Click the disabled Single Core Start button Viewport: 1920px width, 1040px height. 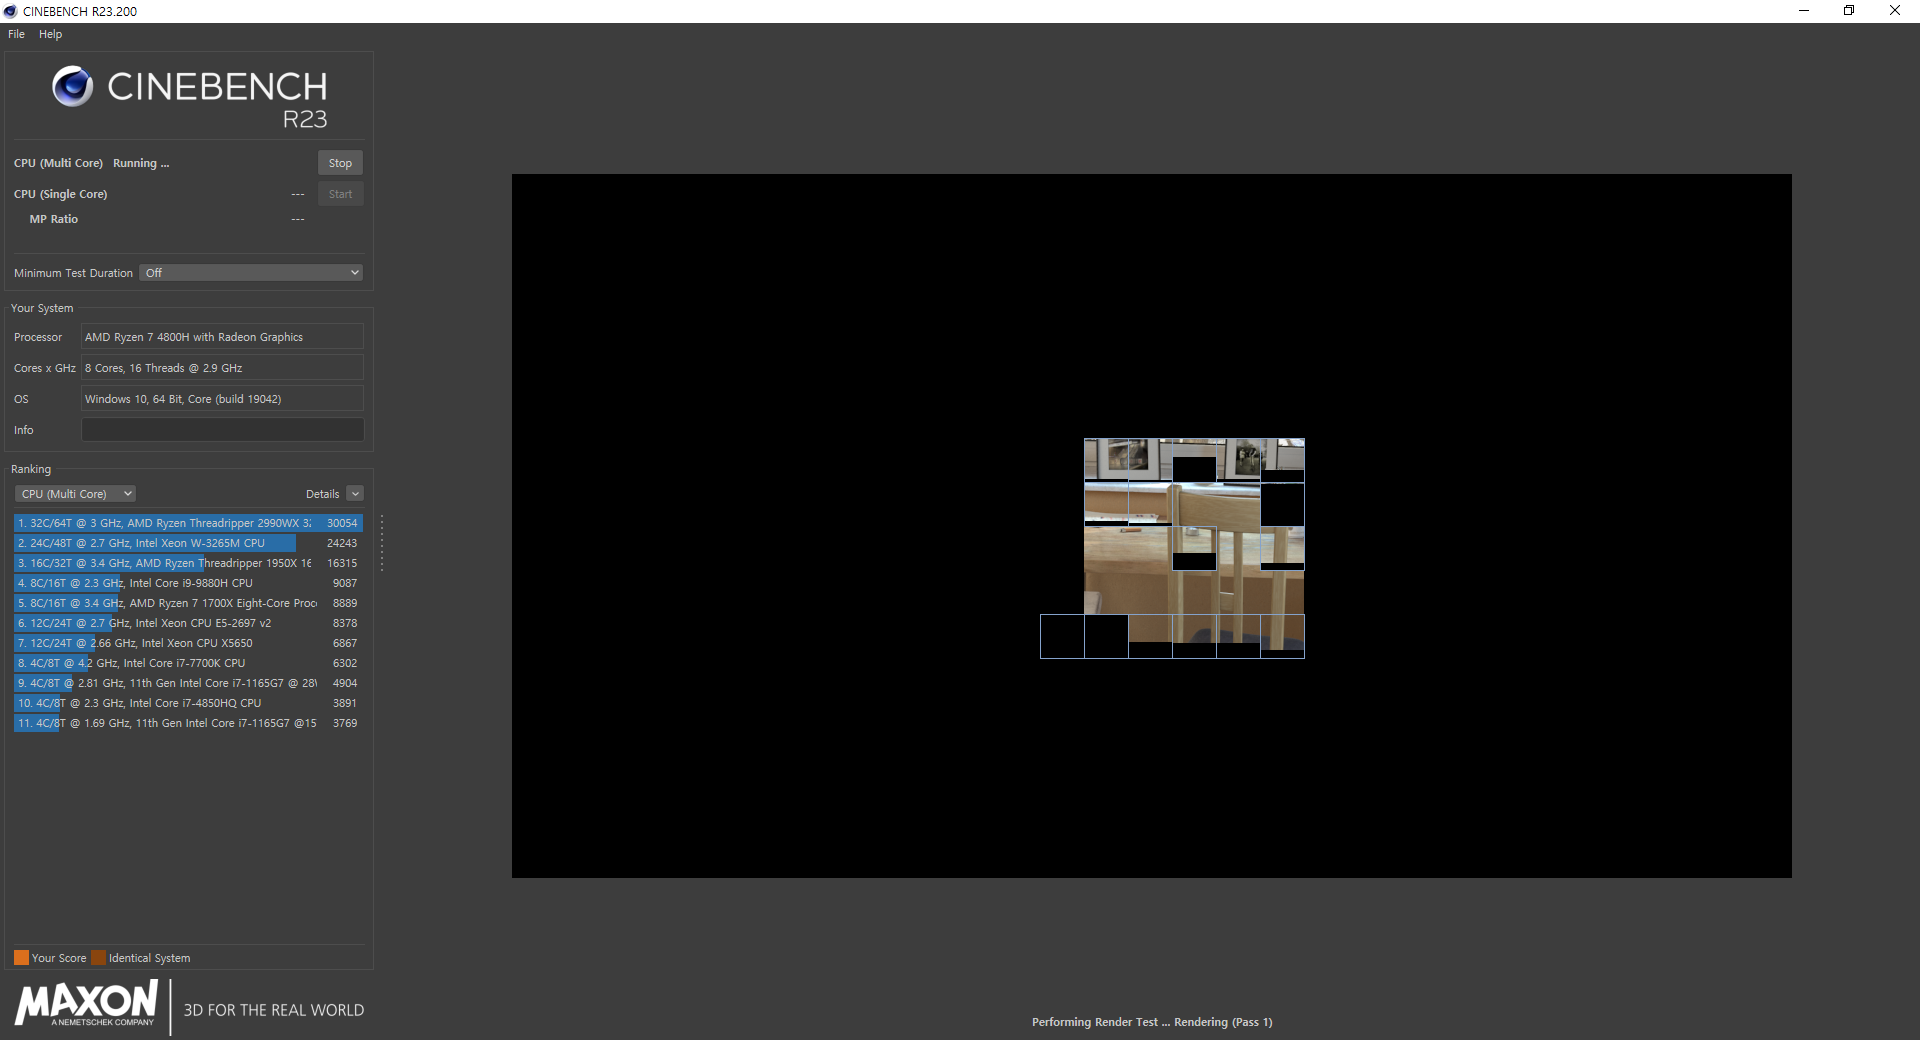tap(340, 194)
